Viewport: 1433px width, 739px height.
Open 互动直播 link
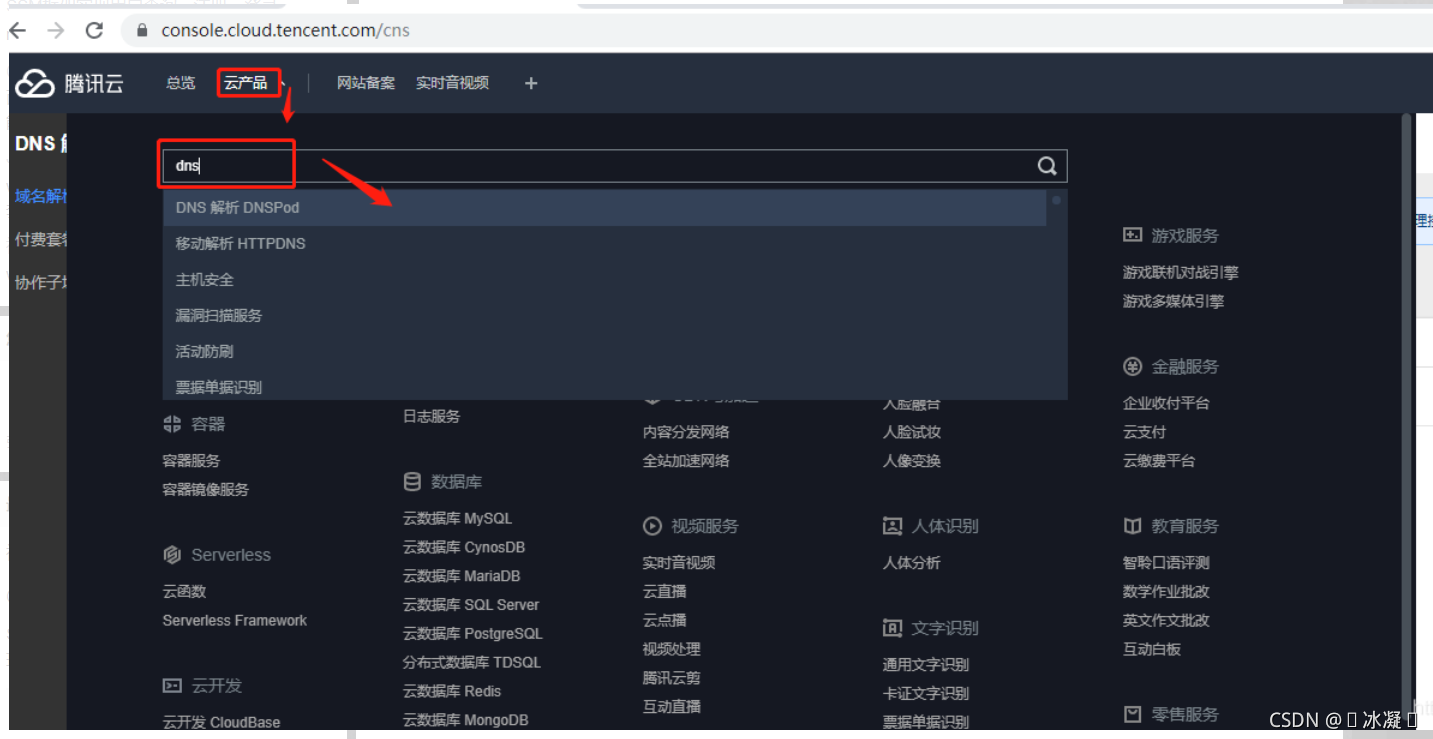click(x=671, y=708)
